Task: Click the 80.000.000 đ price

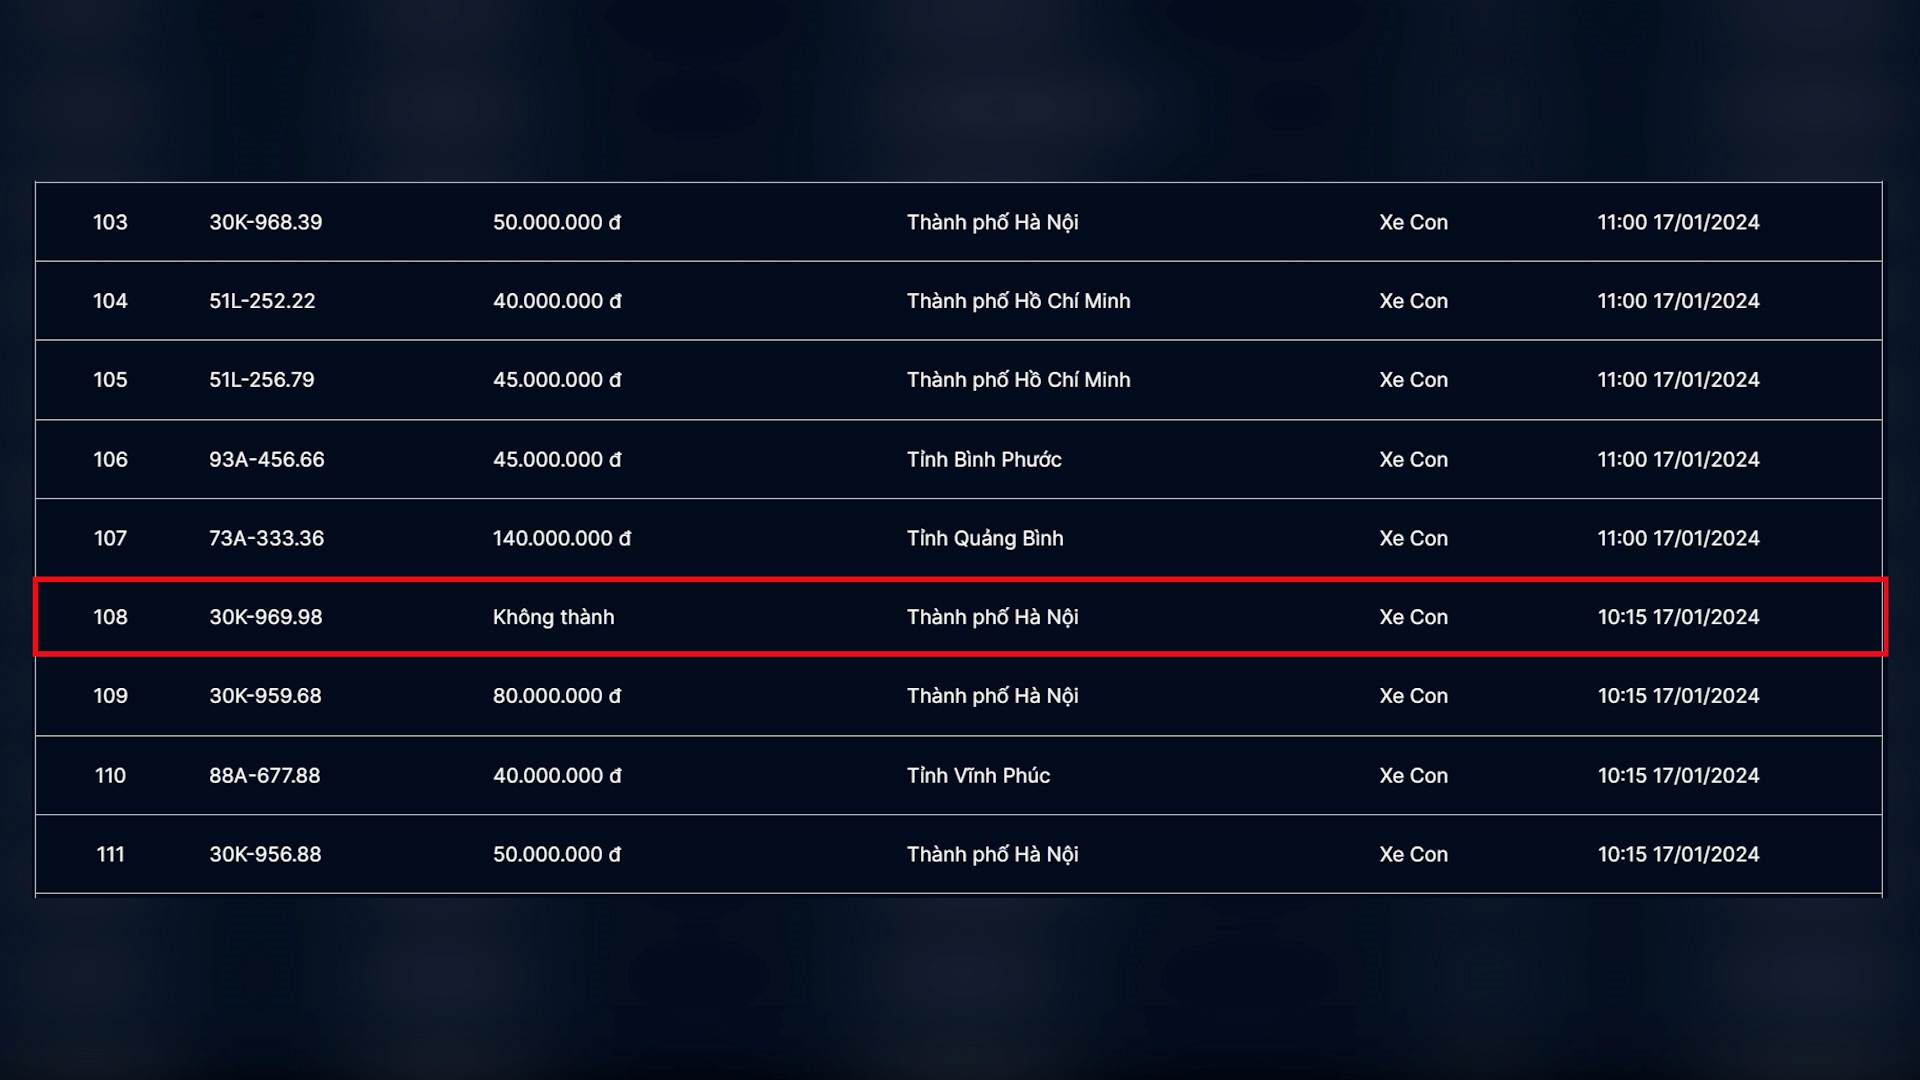Action: pos(556,696)
